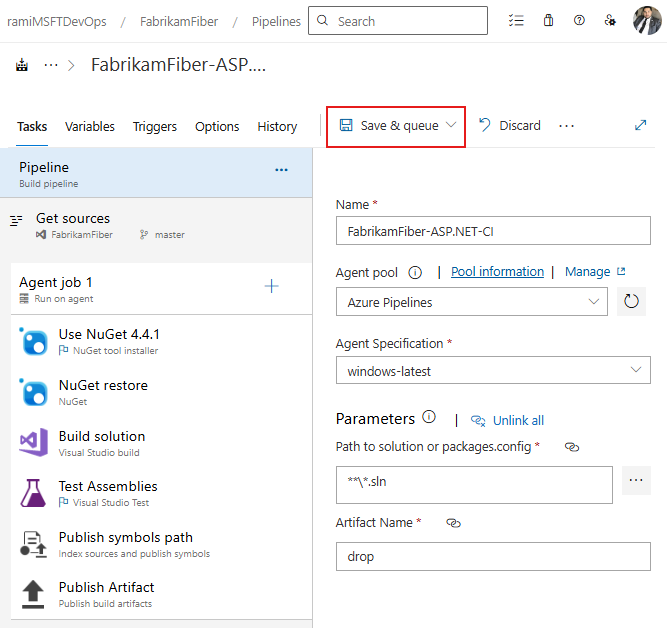Toggle full screen expand icon

point(640,125)
